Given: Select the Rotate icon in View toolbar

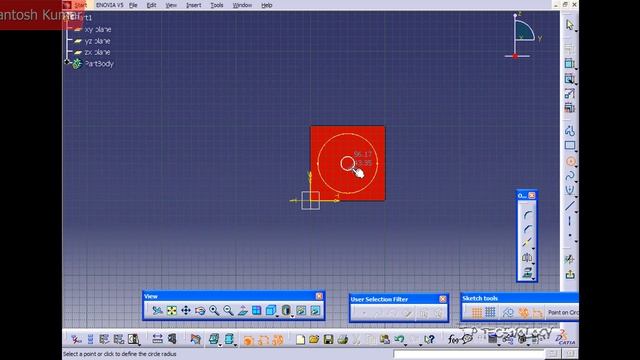Looking at the screenshot, I should click(x=200, y=311).
